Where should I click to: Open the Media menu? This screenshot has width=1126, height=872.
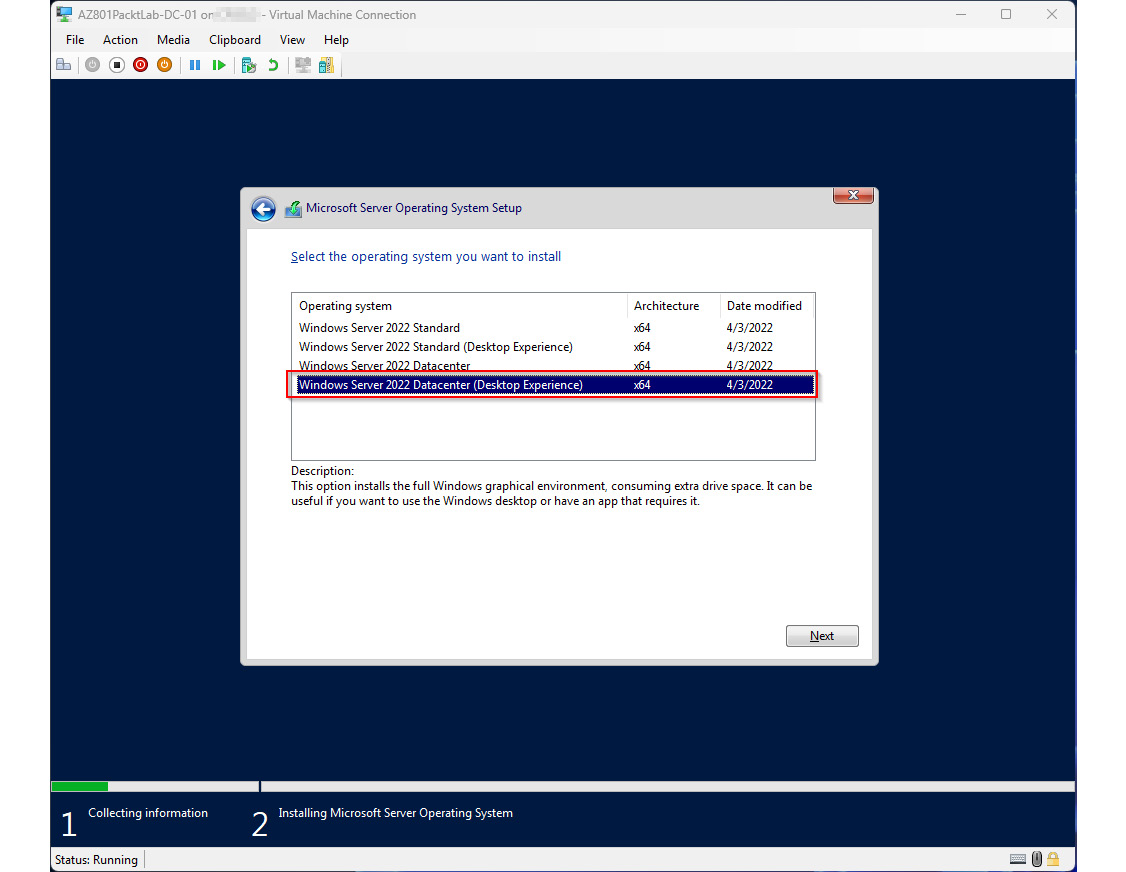click(x=173, y=40)
